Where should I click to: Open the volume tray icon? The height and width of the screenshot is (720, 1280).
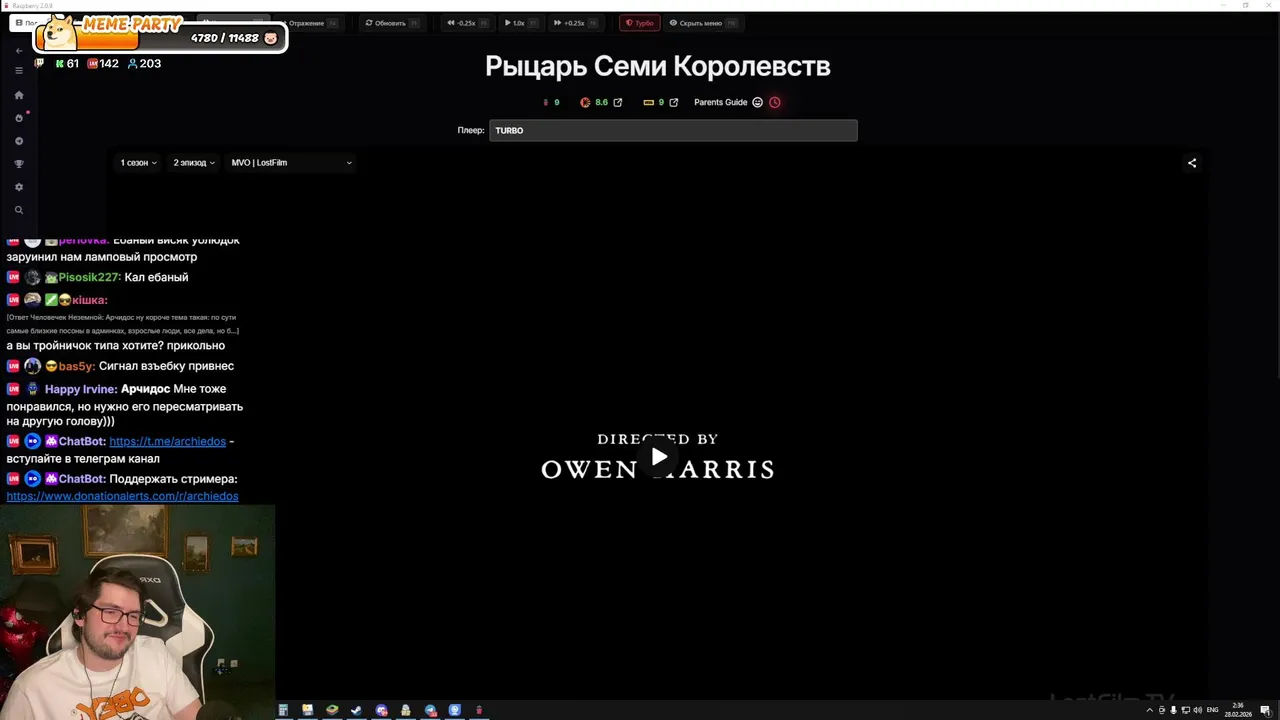(1197, 710)
